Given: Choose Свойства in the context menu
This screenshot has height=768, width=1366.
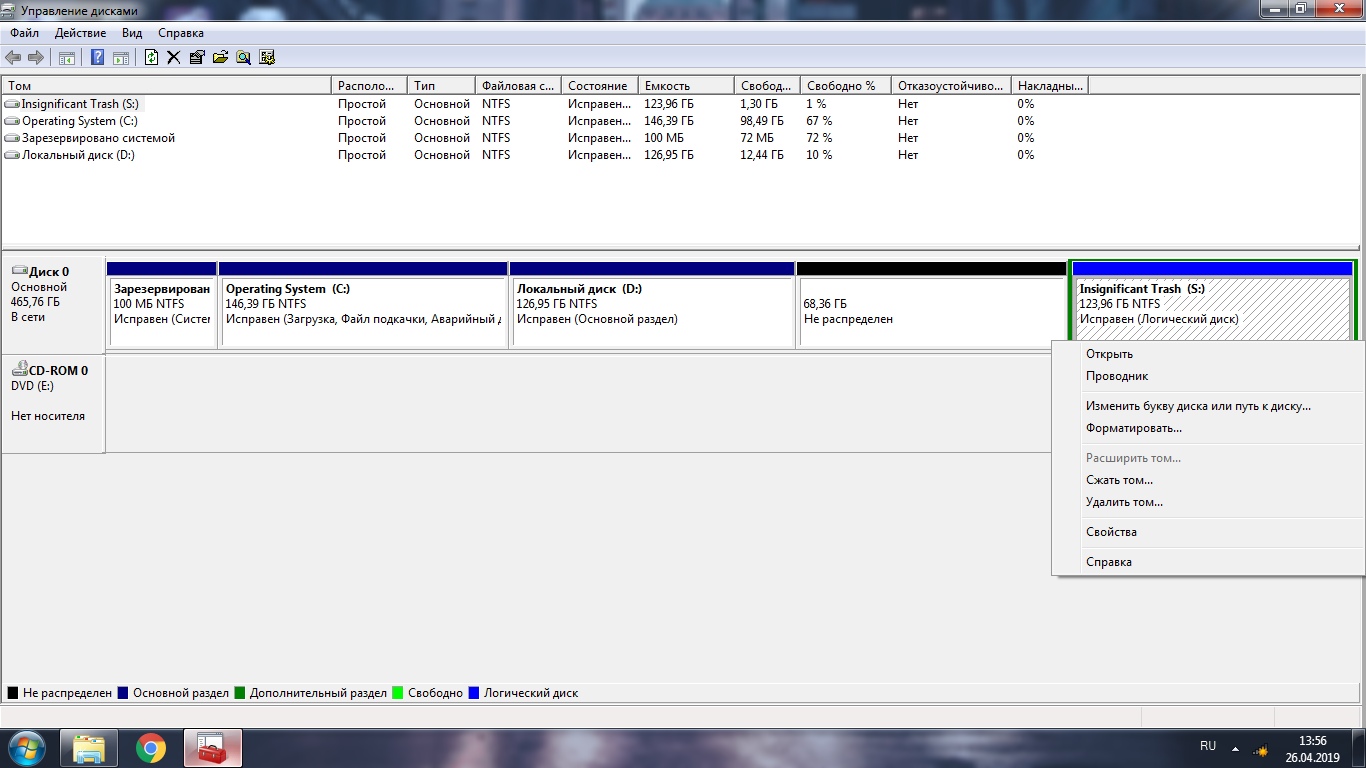Looking at the screenshot, I should [1208, 532].
